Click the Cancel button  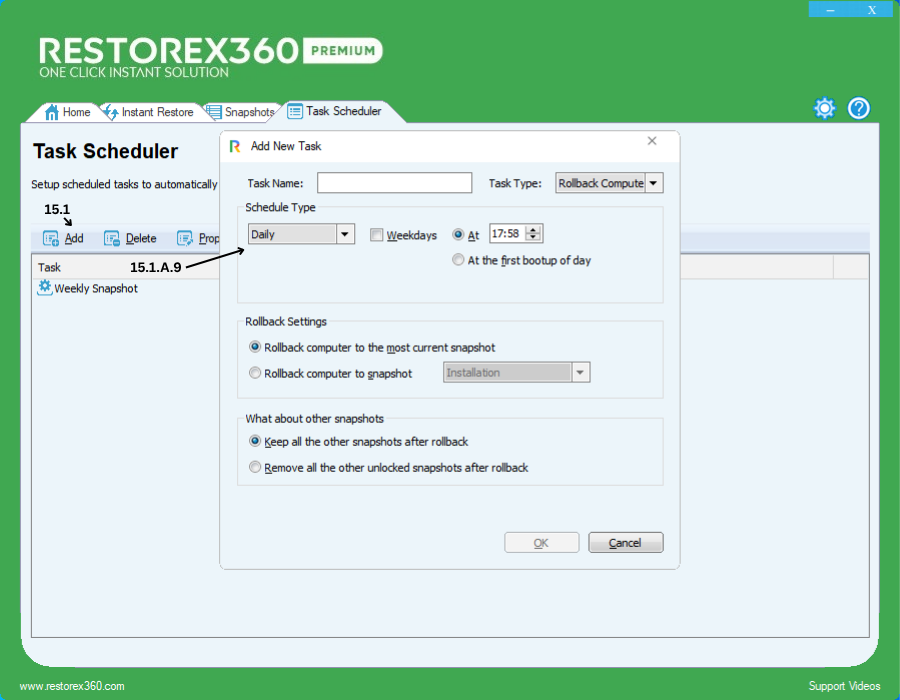click(625, 543)
